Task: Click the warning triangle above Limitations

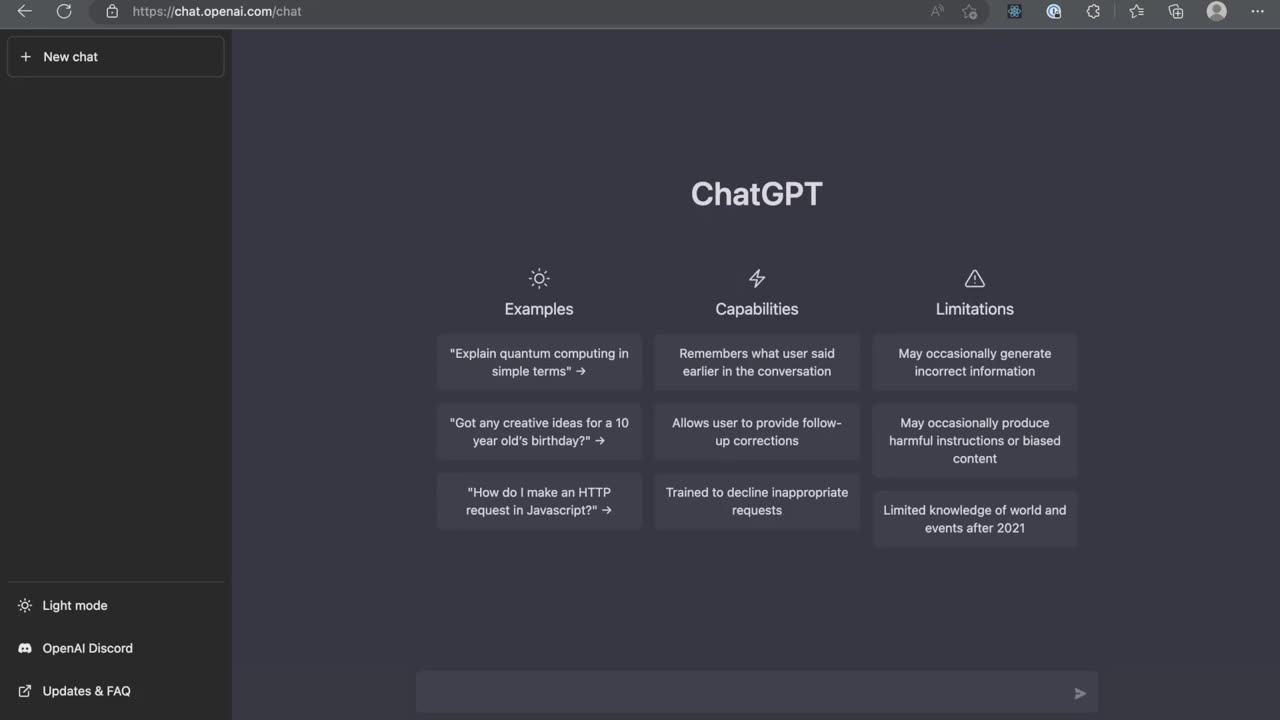Action: click(x=975, y=279)
